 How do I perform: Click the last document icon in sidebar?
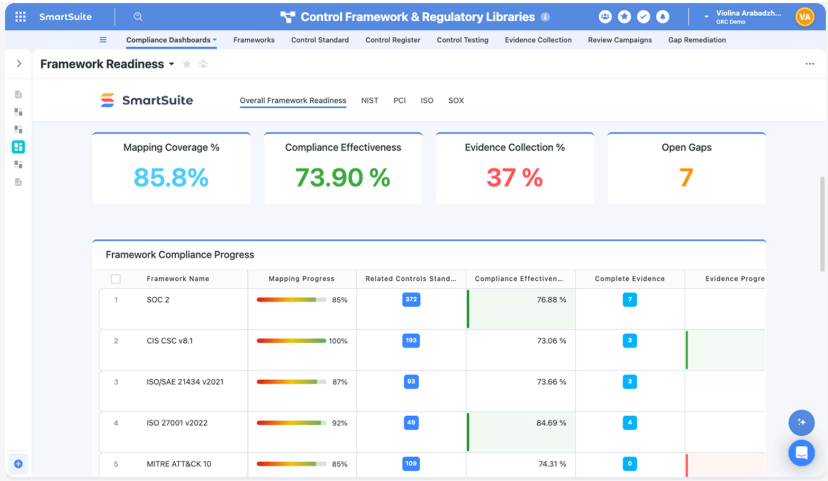18,182
